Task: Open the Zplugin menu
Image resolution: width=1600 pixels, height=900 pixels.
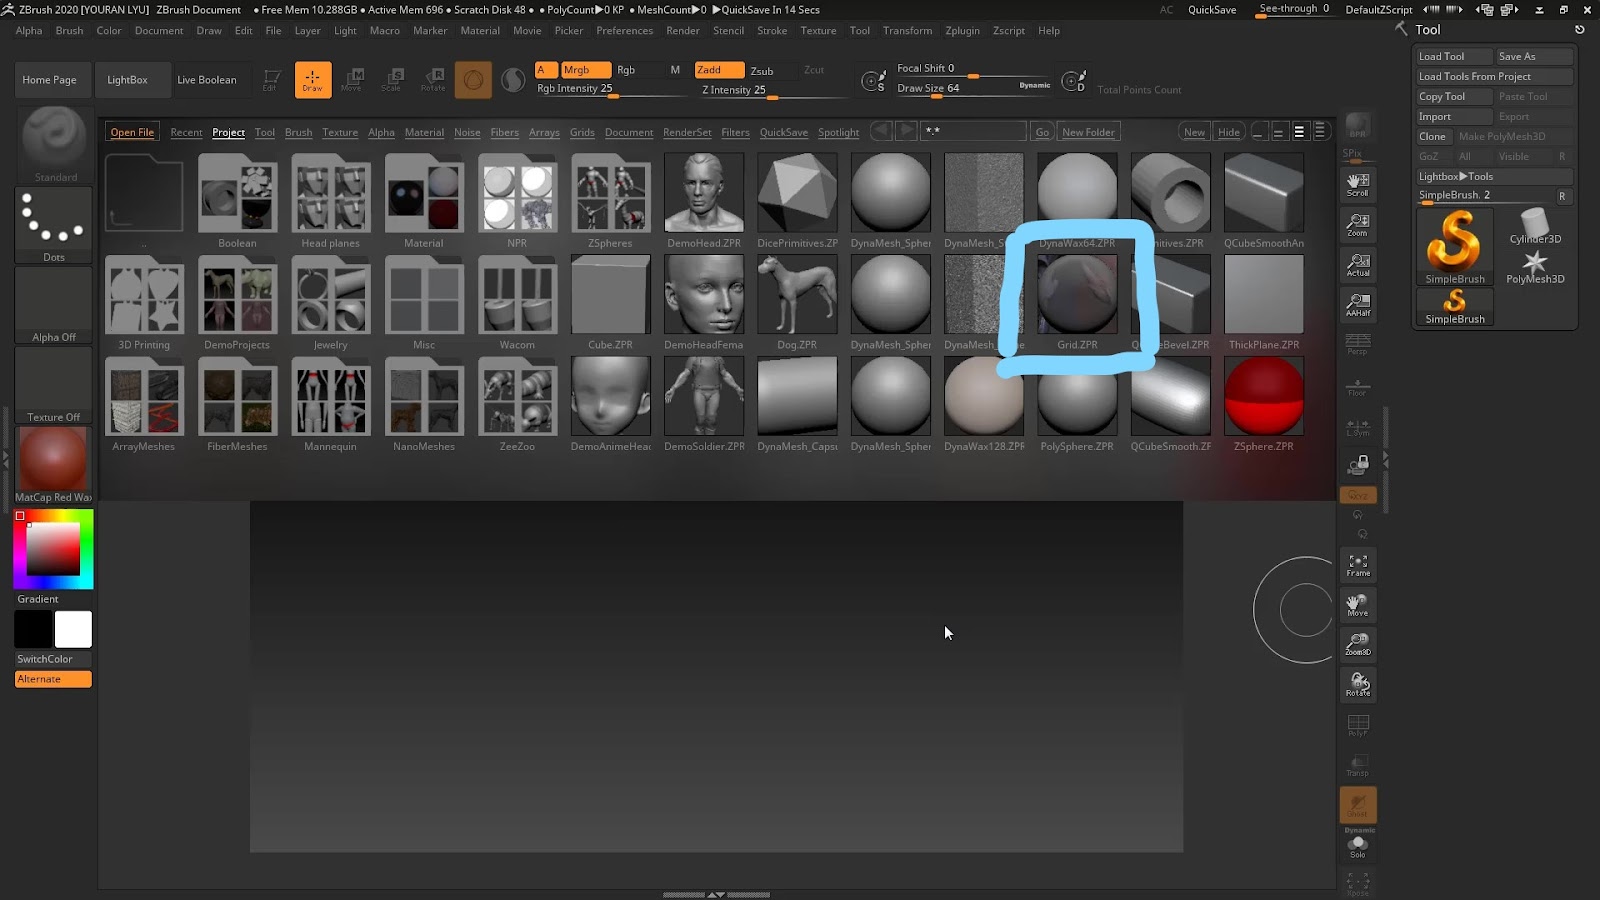Action: tap(962, 31)
